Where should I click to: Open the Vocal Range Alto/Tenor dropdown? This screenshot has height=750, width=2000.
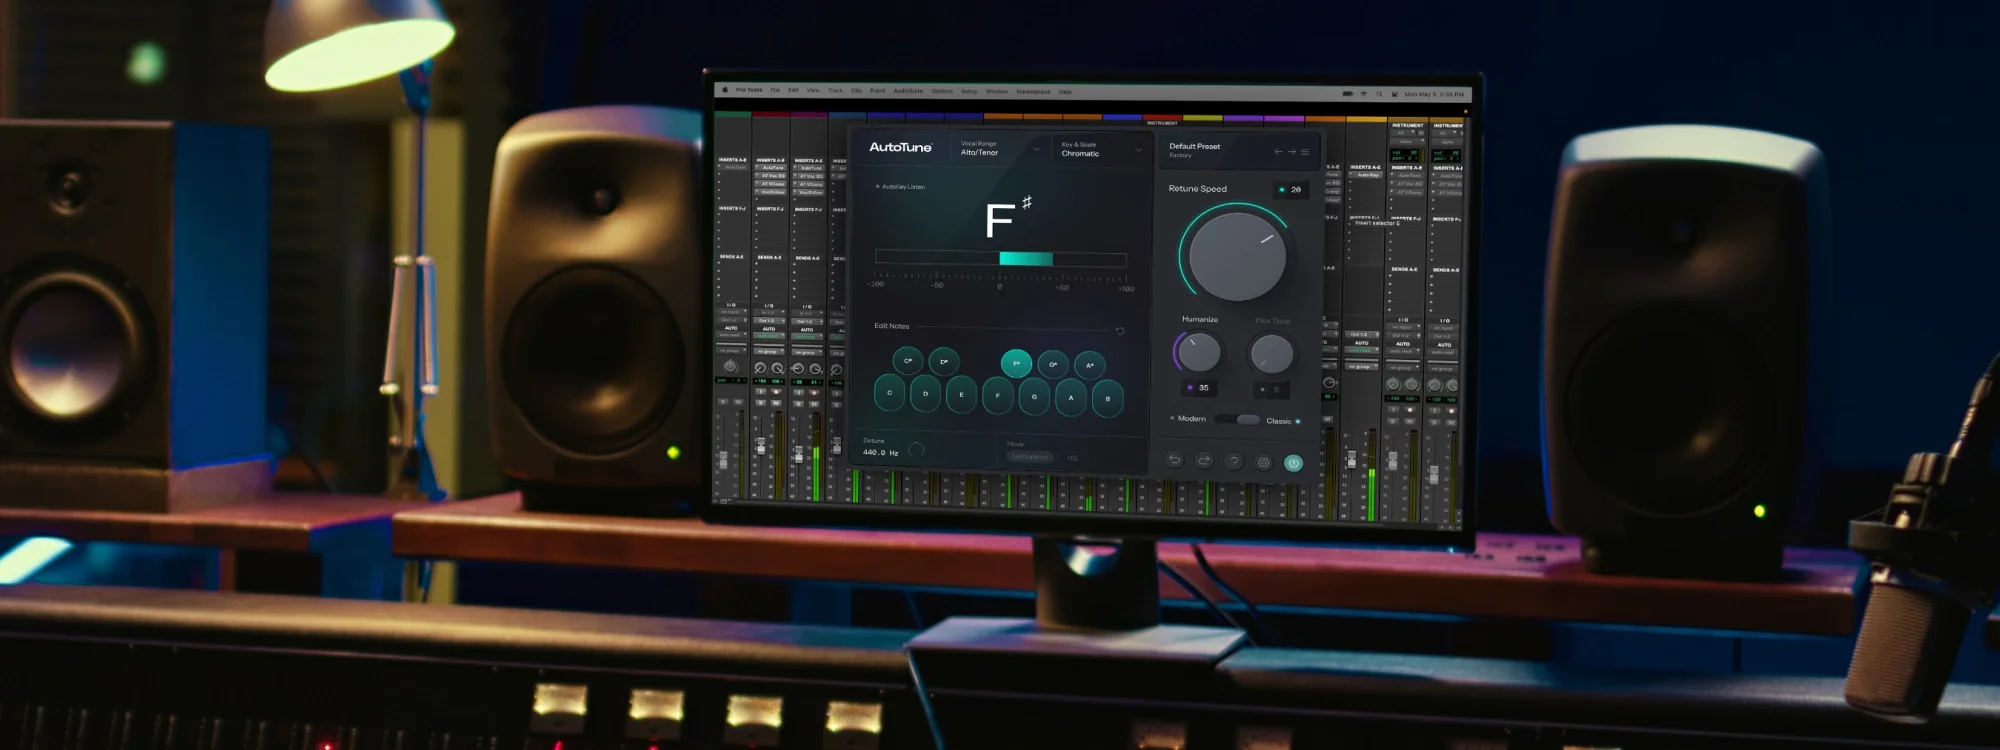click(x=1000, y=148)
